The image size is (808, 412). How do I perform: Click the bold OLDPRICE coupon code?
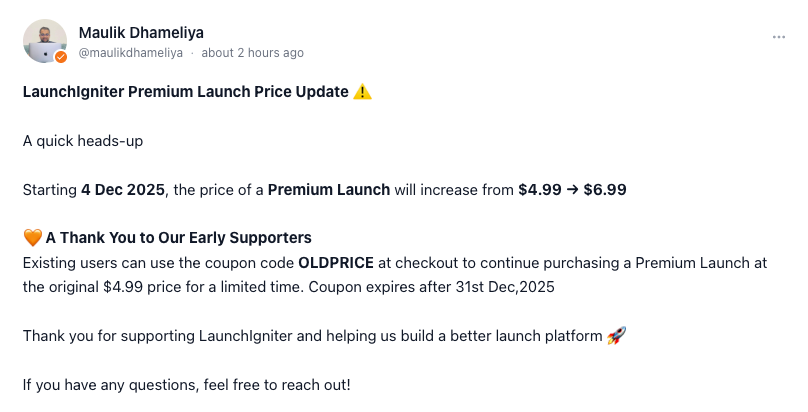[336, 263]
